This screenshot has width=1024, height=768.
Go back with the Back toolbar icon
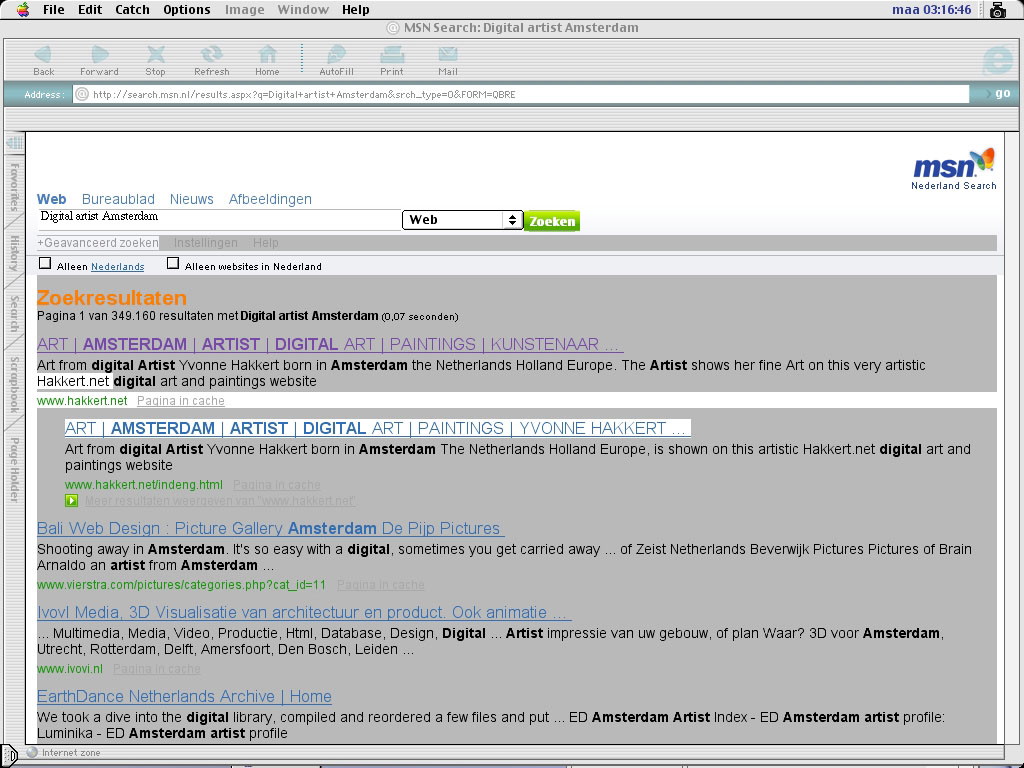click(x=43, y=60)
